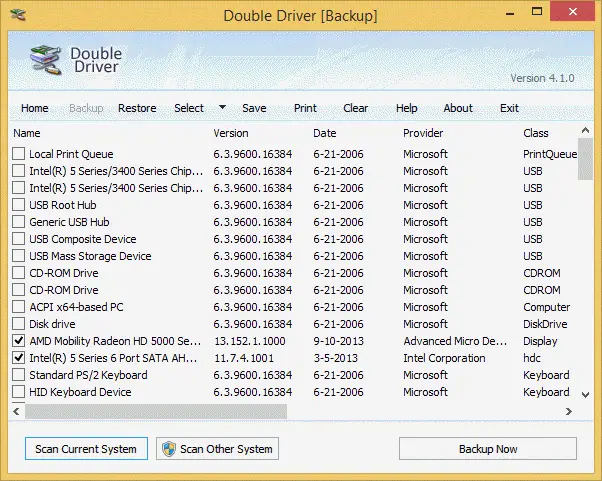Click the vertical scrollbar thumb
This screenshot has width=602, height=481.
[585, 159]
